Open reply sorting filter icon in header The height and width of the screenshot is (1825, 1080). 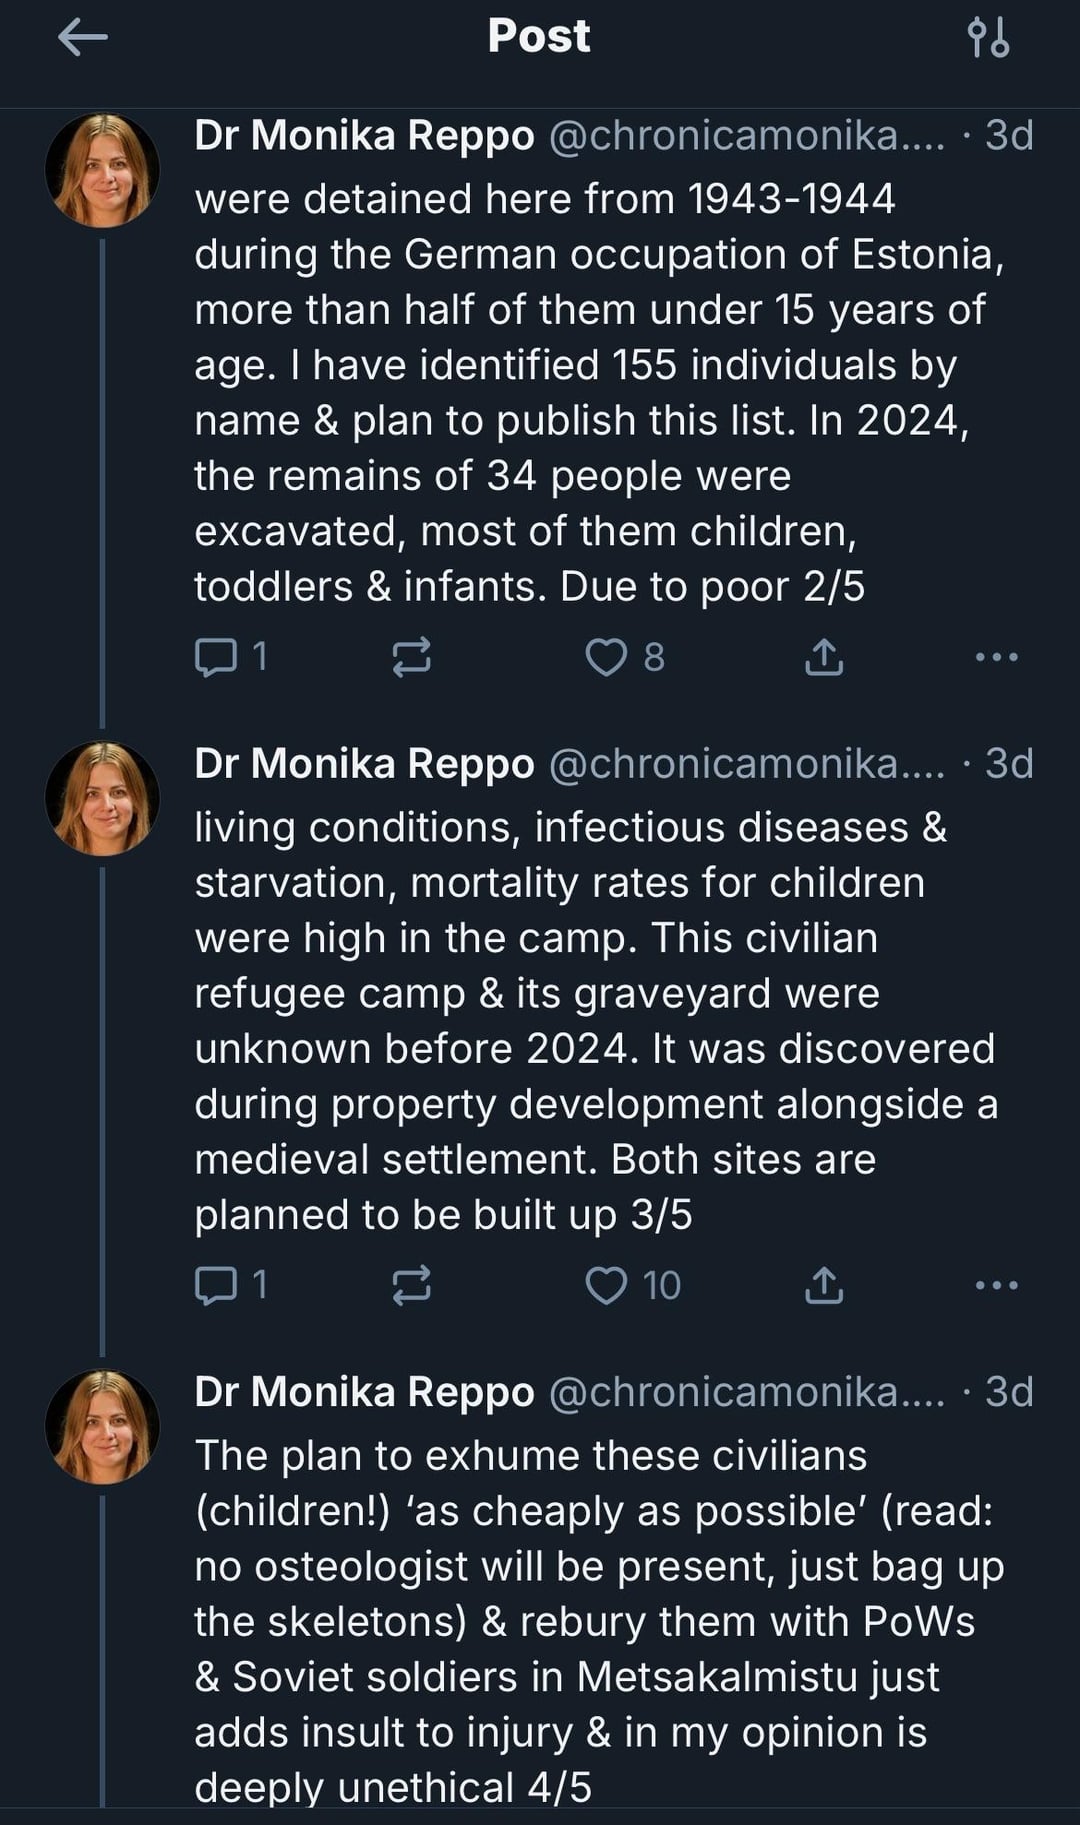pos(988,38)
